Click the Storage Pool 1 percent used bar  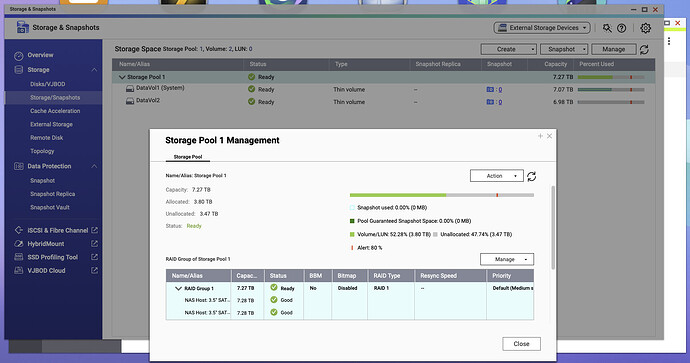[x=611, y=77]
